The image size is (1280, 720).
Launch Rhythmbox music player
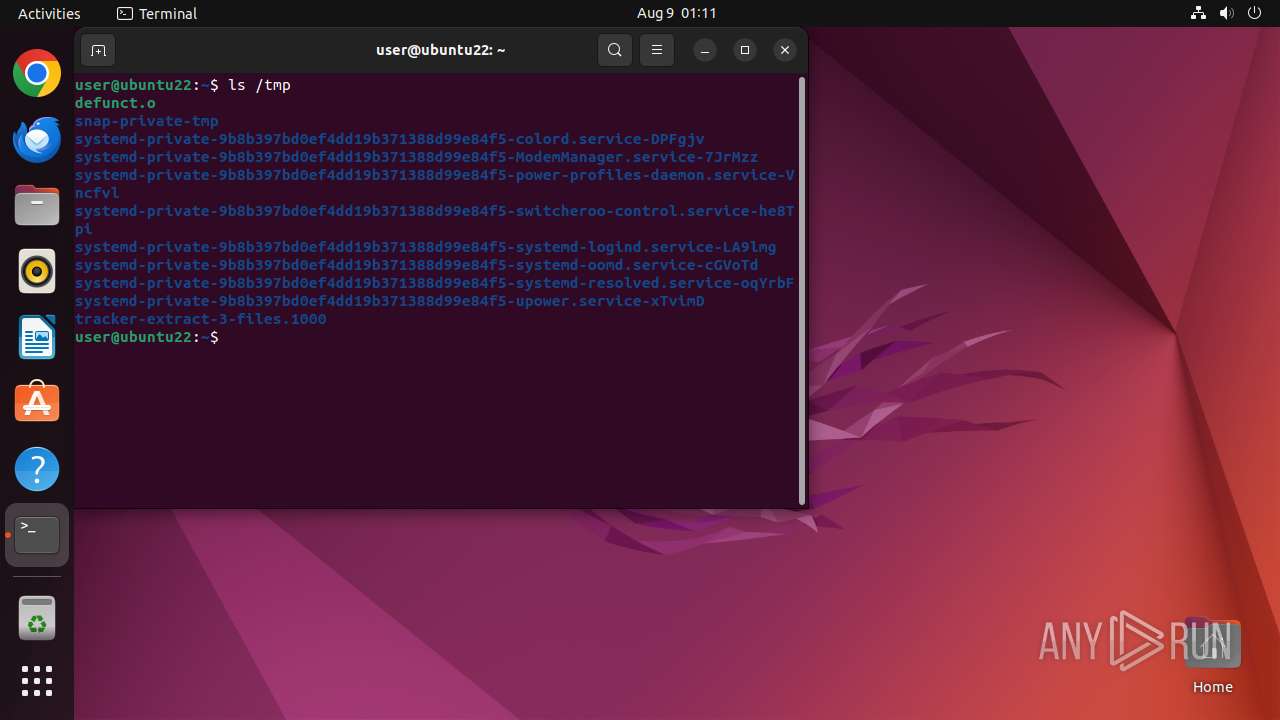pos(37,271)
